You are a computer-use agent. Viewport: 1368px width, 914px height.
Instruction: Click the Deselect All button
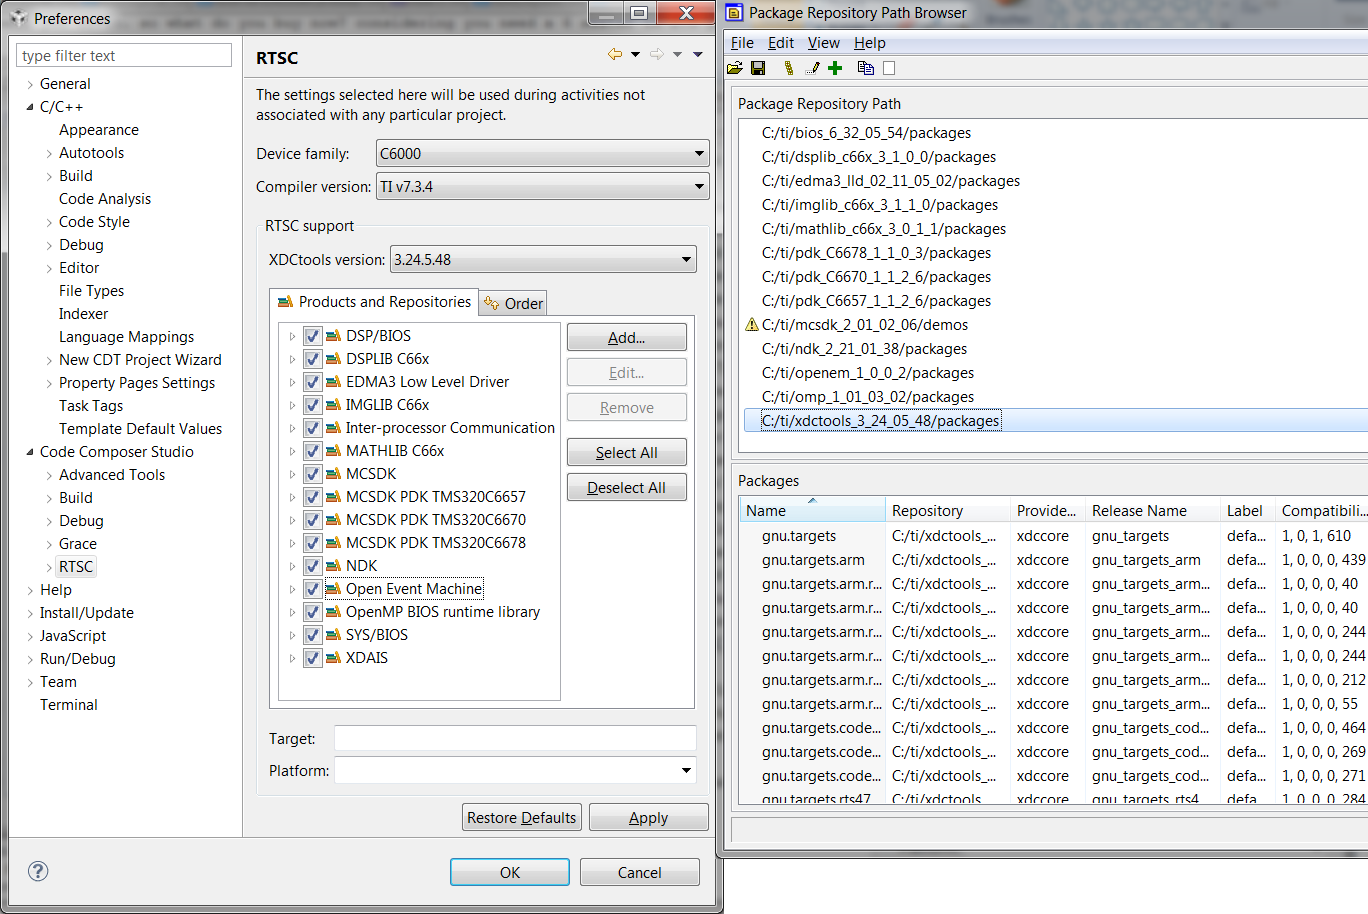pyautogui.click(x=627, y=488)
